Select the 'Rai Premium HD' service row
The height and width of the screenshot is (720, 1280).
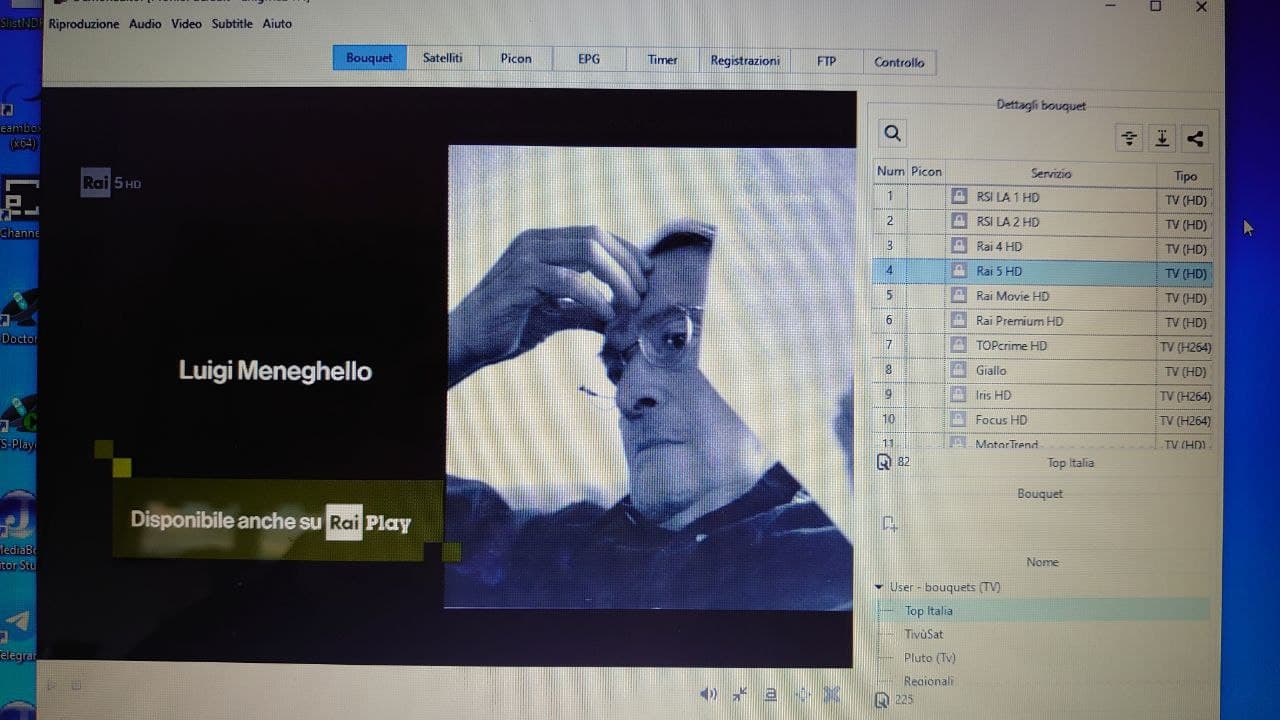tap(1043, 321)
